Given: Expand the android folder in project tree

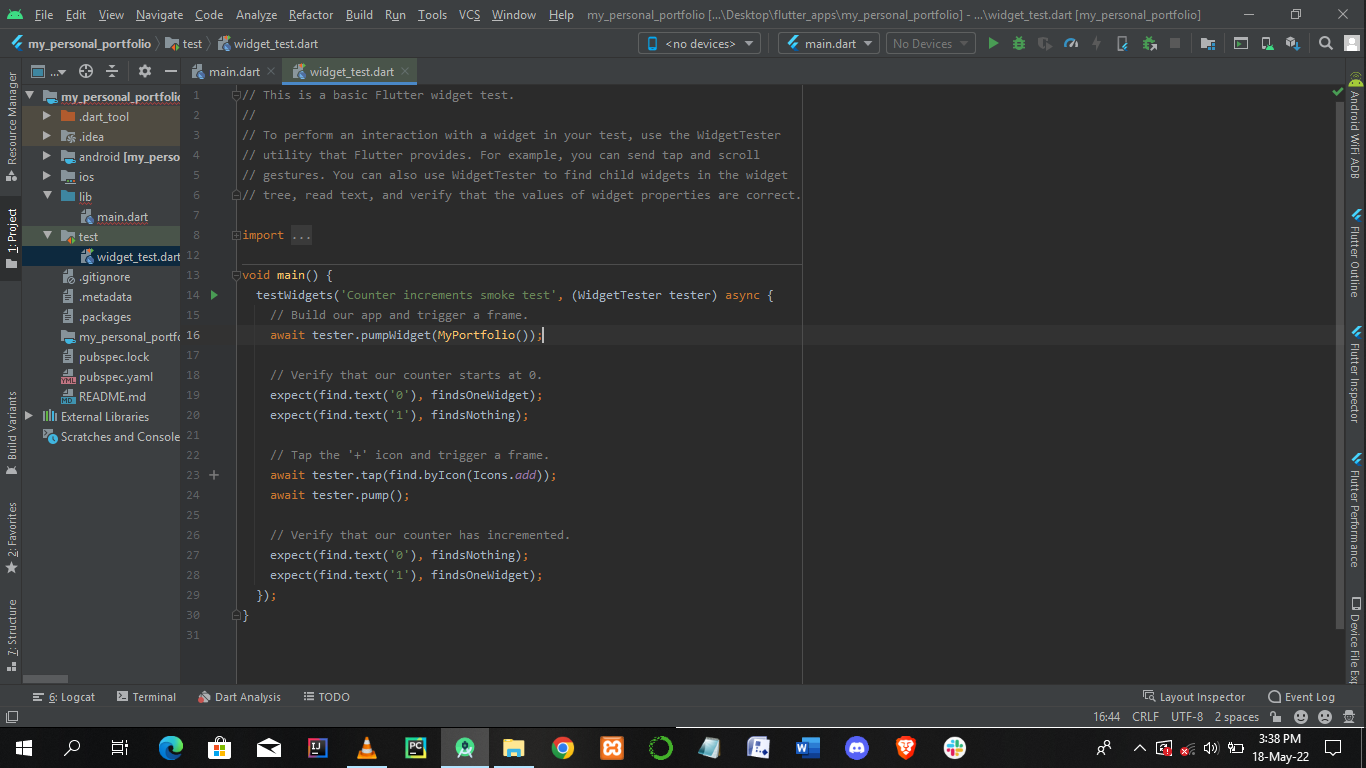Looking at the screenshot, I should click(x=47, y=156).
